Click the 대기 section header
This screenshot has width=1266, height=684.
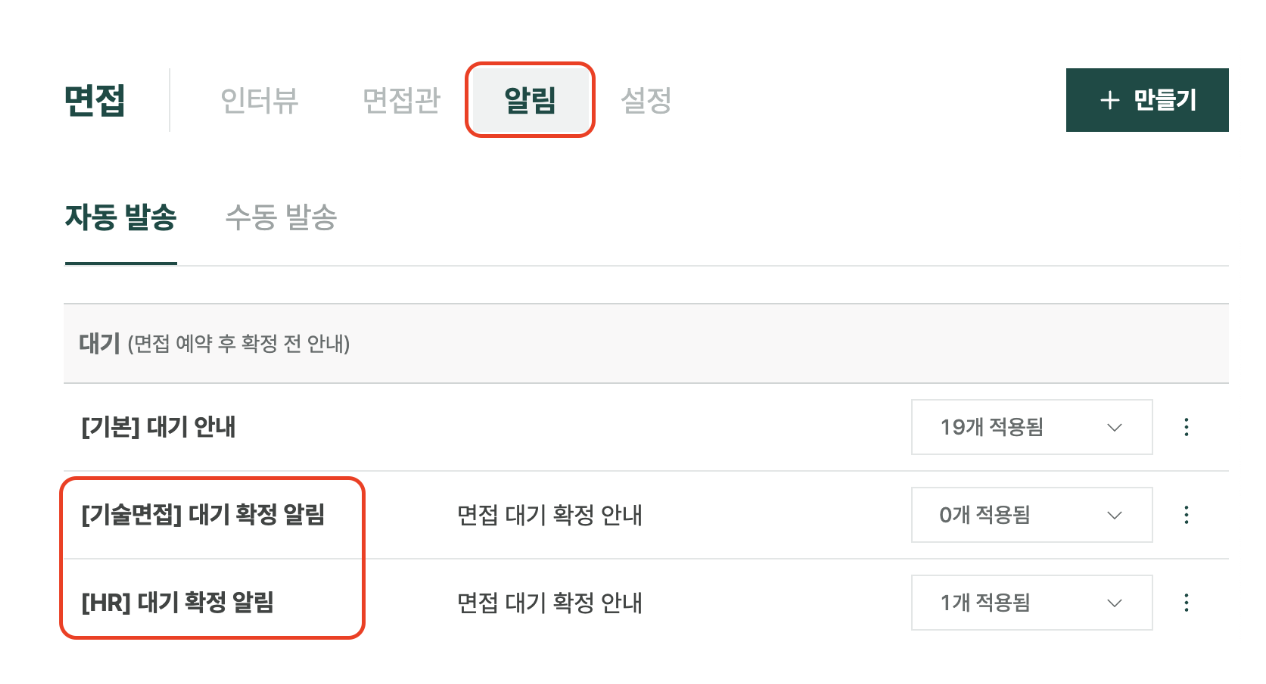tap(213, 344)
